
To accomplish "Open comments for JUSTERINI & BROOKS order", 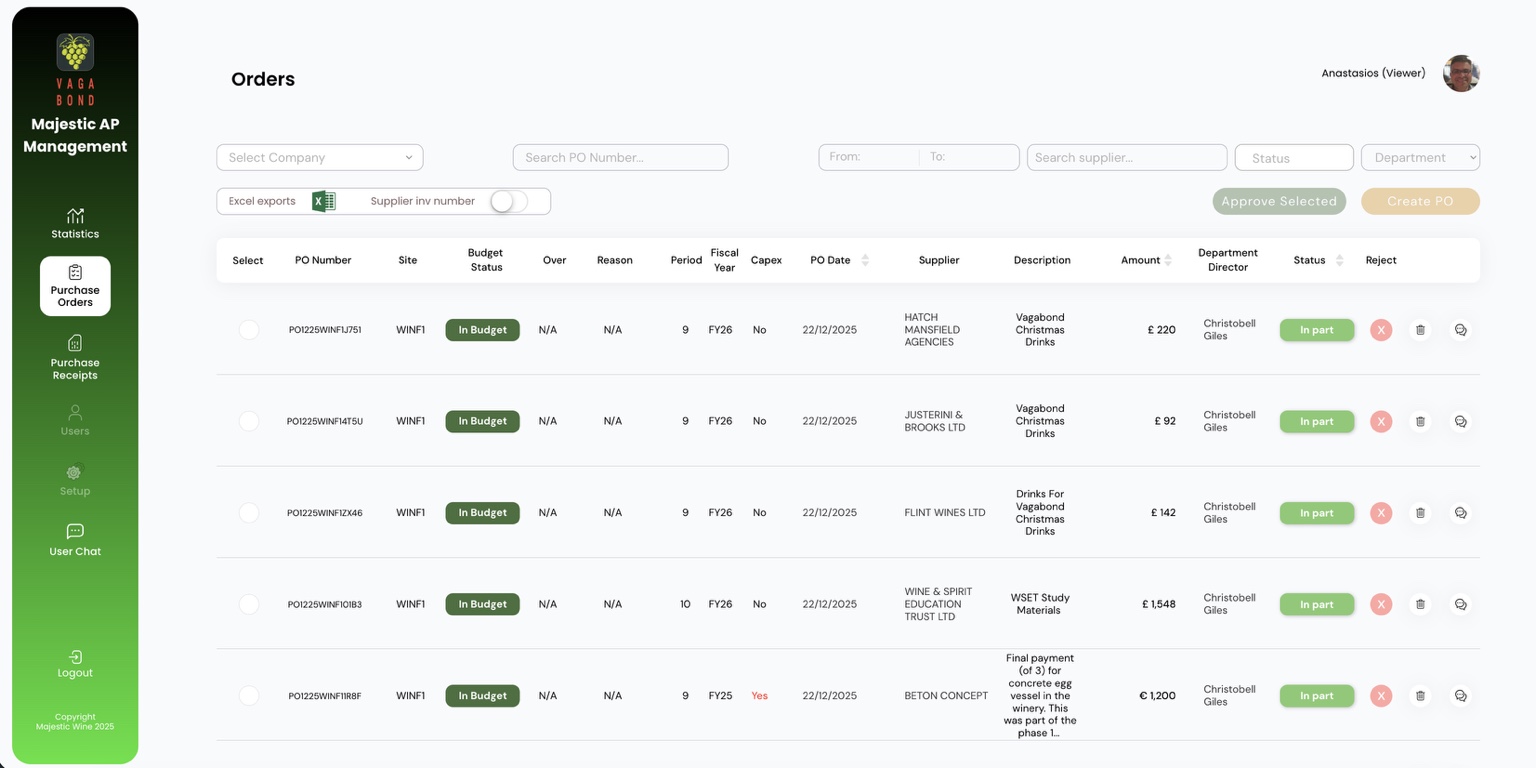I will pyautogui.click(x=1460, y=421).
